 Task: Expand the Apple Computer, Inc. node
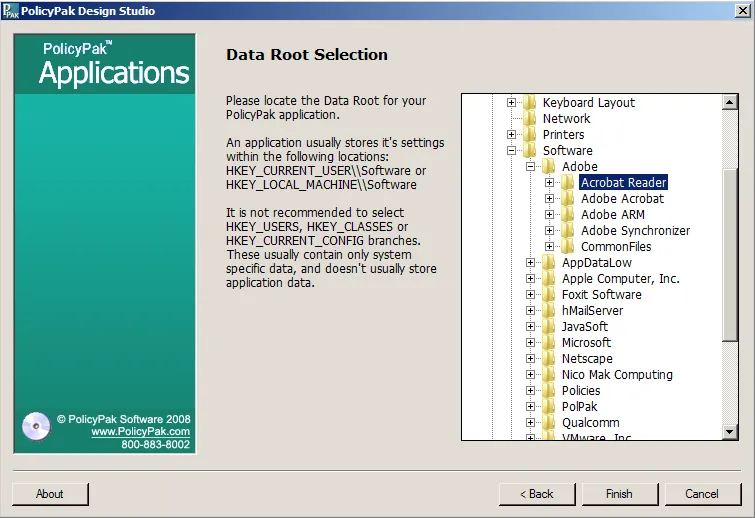point(530,278)
